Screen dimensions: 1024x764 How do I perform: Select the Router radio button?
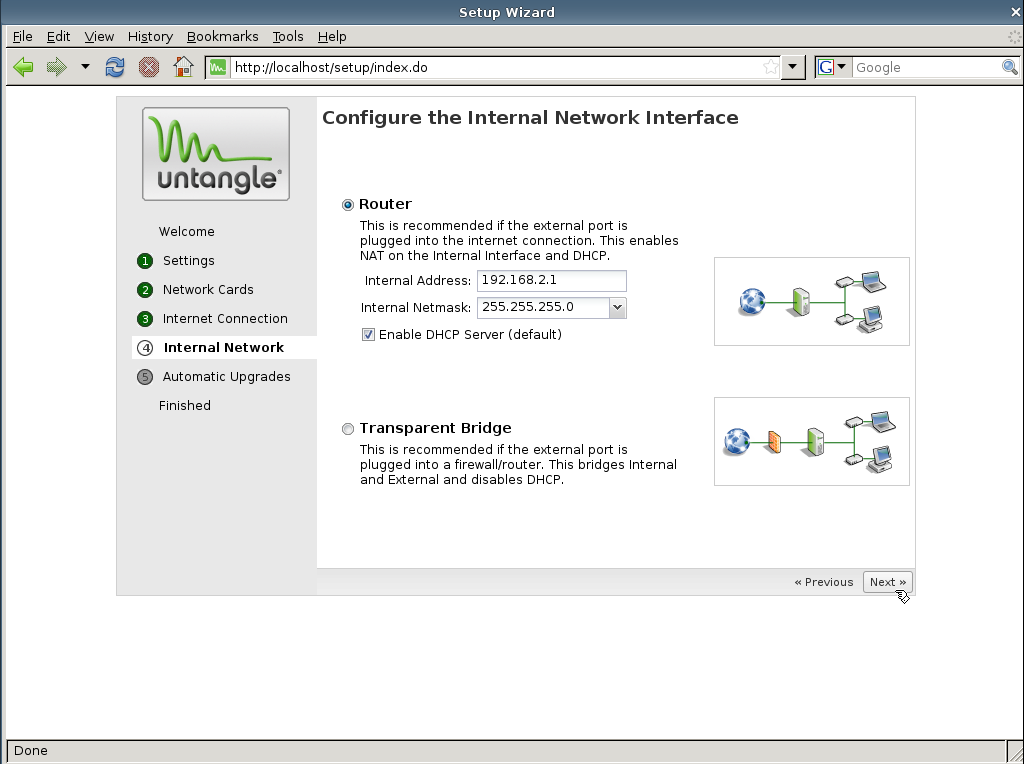click(x=348, y=205)
